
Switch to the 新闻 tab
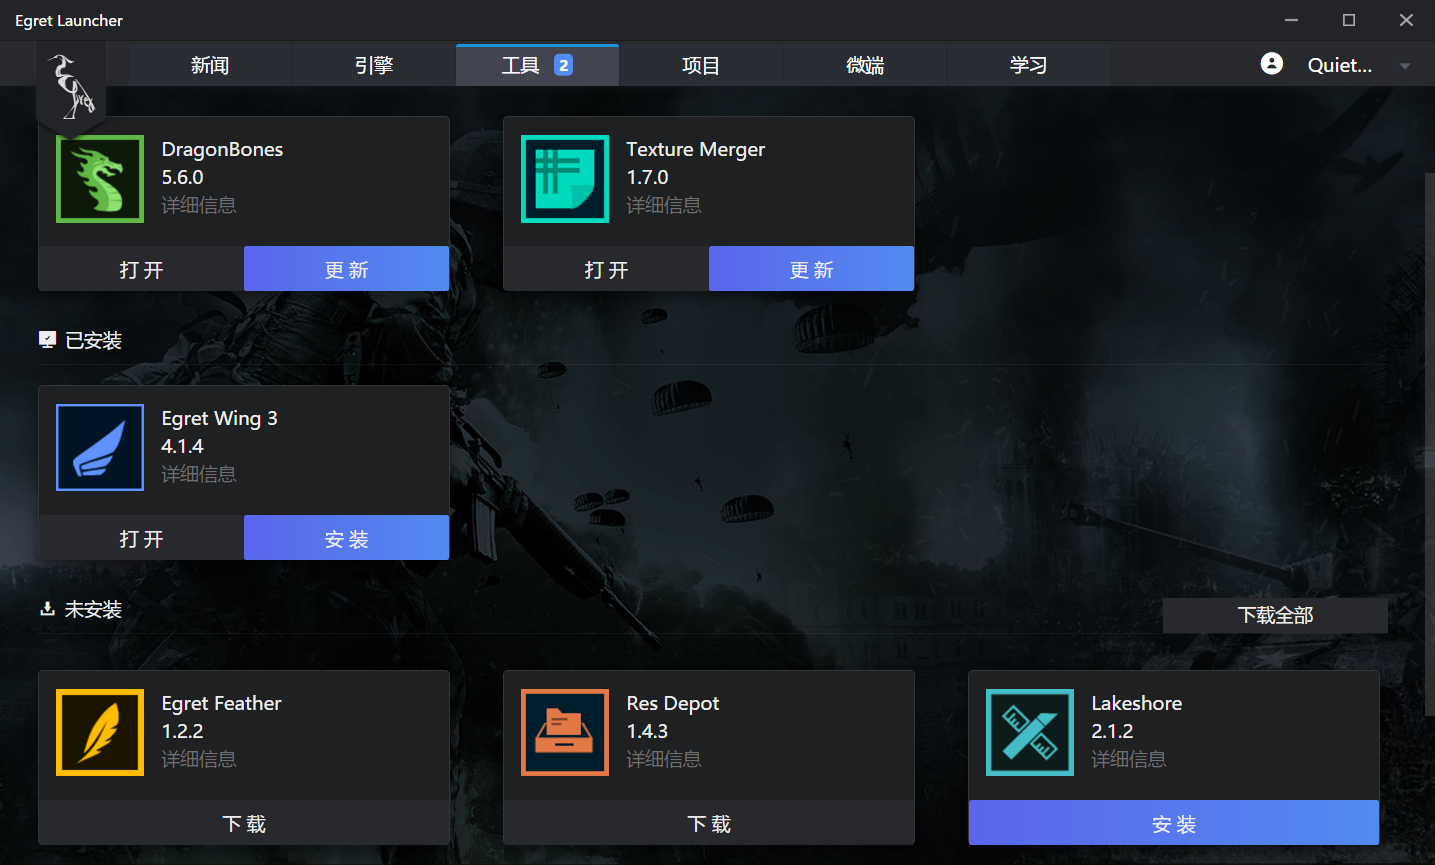[x=210, y=66]
